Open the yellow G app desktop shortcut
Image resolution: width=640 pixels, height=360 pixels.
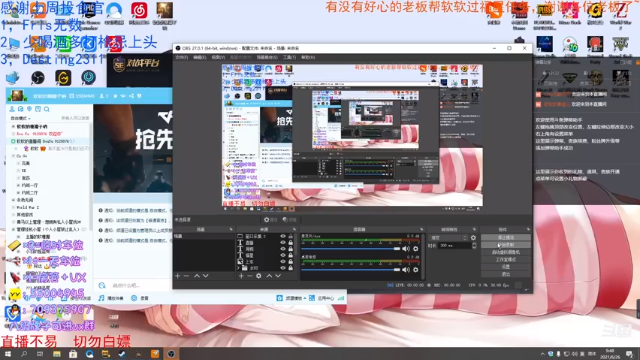(x=63, y=77)
